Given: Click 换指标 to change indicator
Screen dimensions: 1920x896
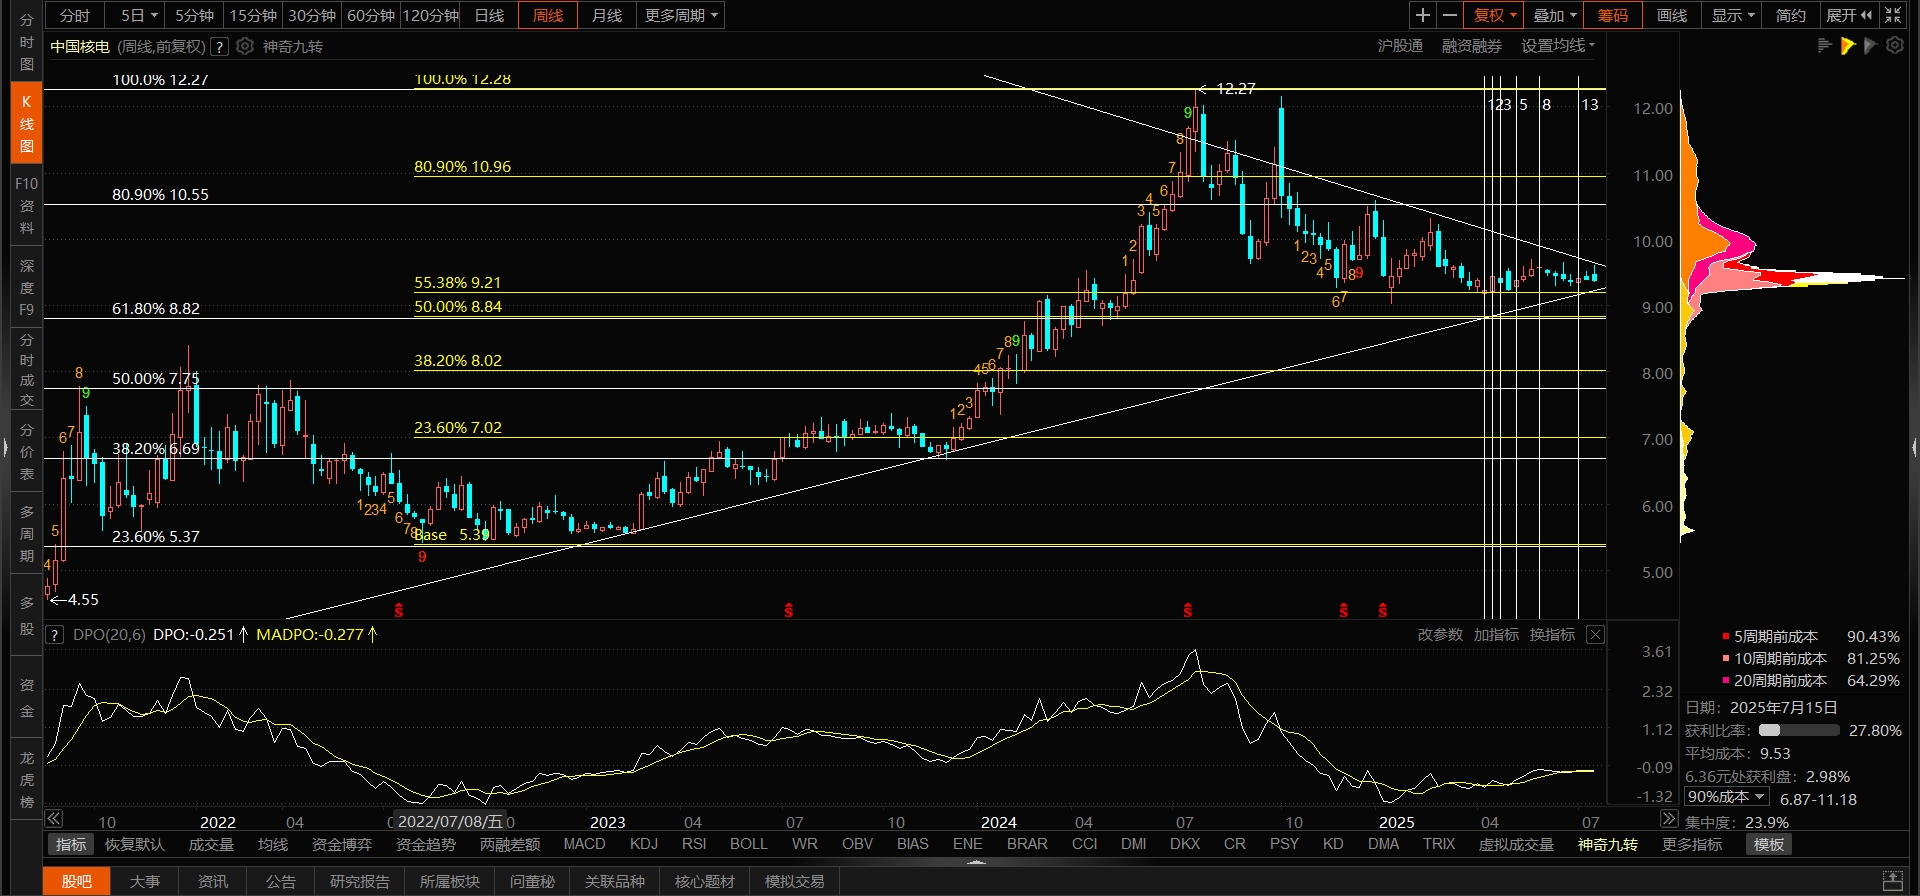Looking at the screenshot, I should tap(1552, 635).
